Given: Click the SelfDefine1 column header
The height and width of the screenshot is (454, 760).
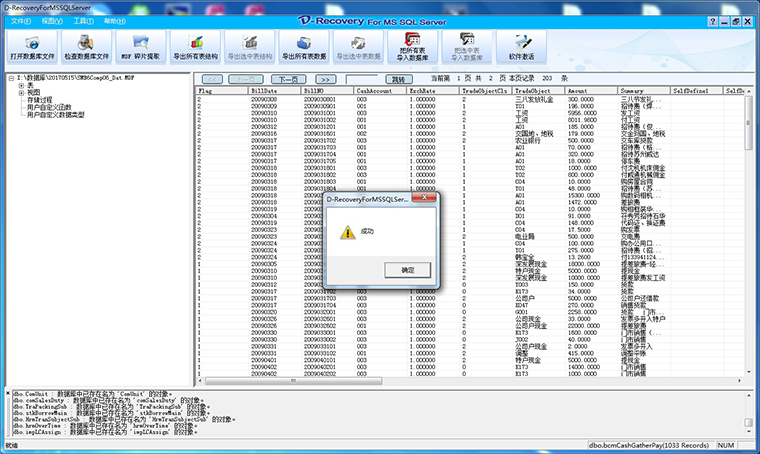Looking at the screenshot, I should pos(697,91).
